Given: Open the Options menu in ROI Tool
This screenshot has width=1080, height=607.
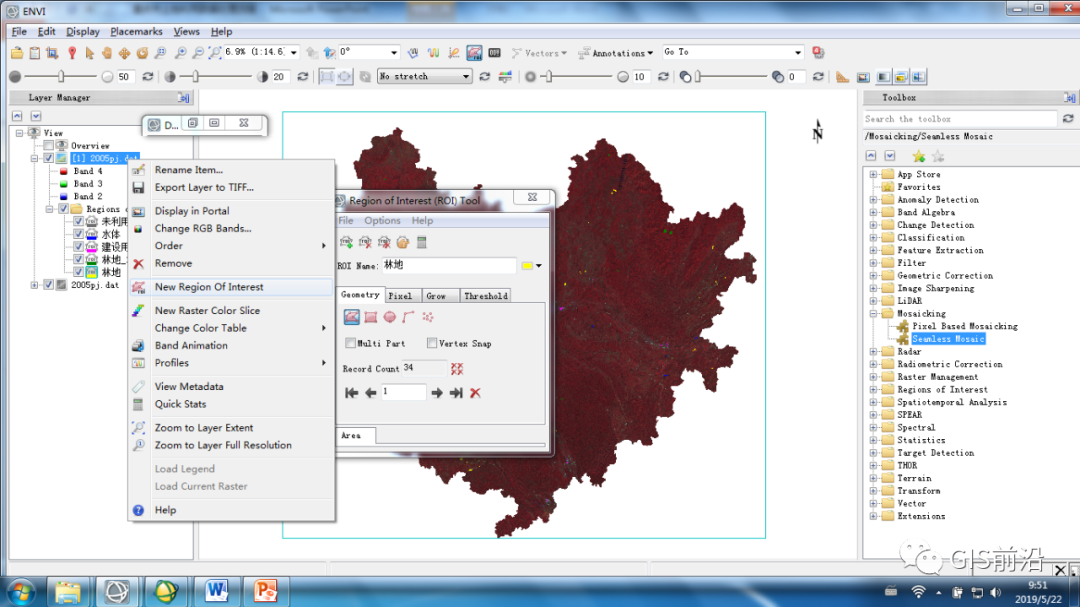Looking at the screenshot, I should [382, 220].
